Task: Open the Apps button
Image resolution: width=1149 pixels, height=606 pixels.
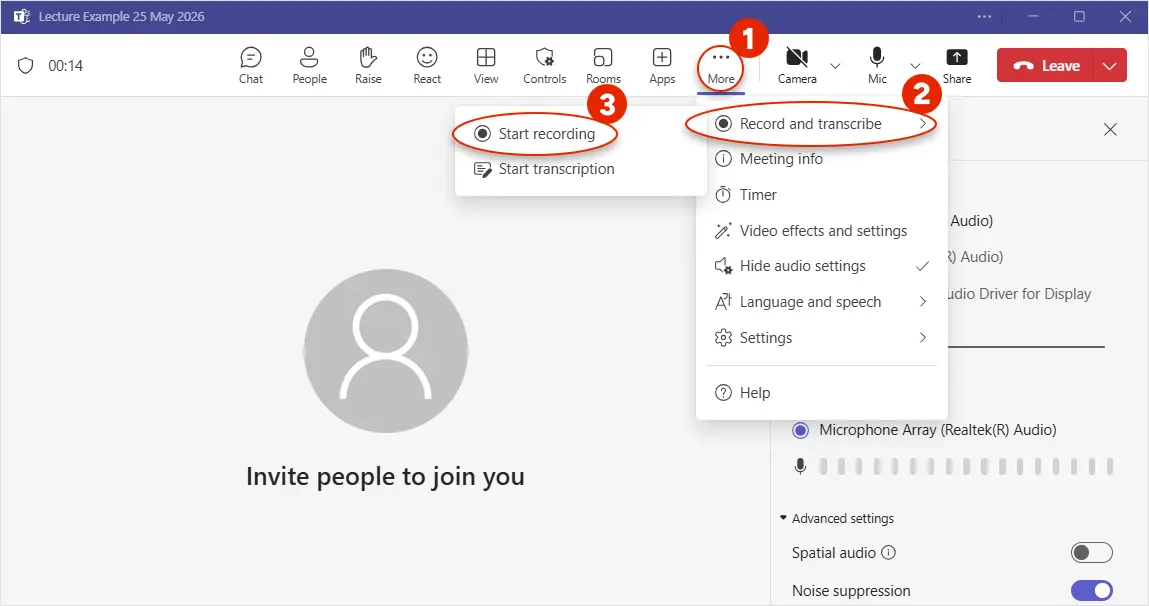Action: click(x=662, y=65)
